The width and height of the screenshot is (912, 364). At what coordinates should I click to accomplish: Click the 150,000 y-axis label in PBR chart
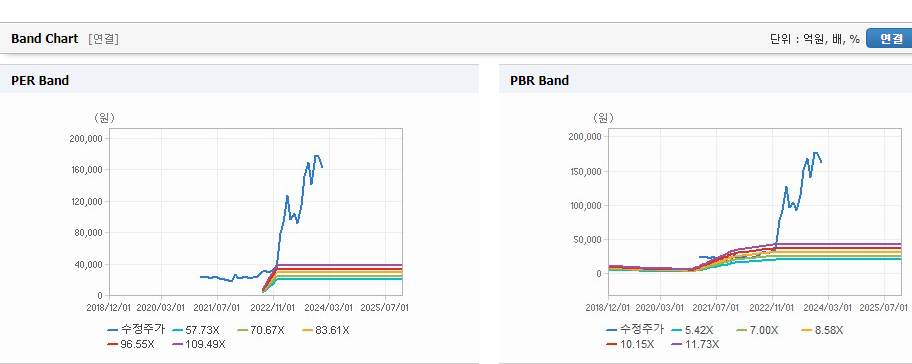[585, 172]
